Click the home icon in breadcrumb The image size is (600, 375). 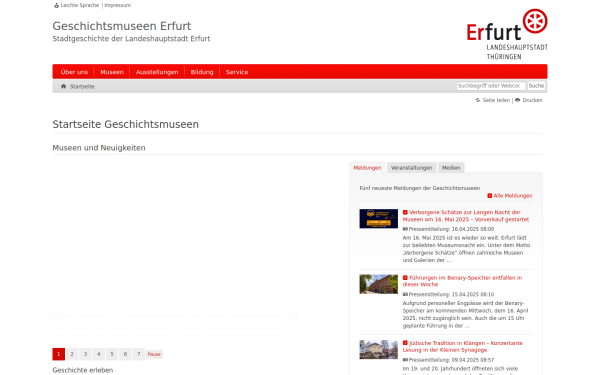click(64, 86)
